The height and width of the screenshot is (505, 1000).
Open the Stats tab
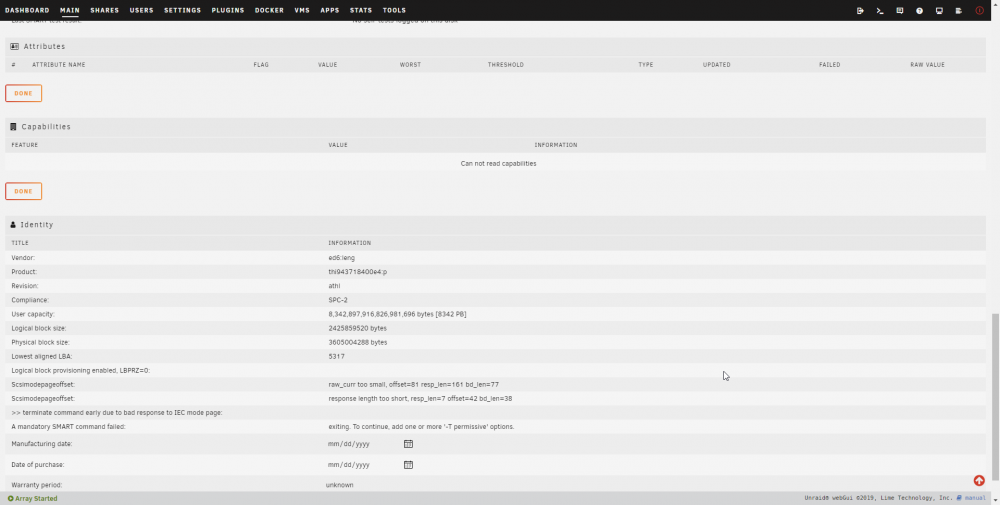click(x=361, y=10)
